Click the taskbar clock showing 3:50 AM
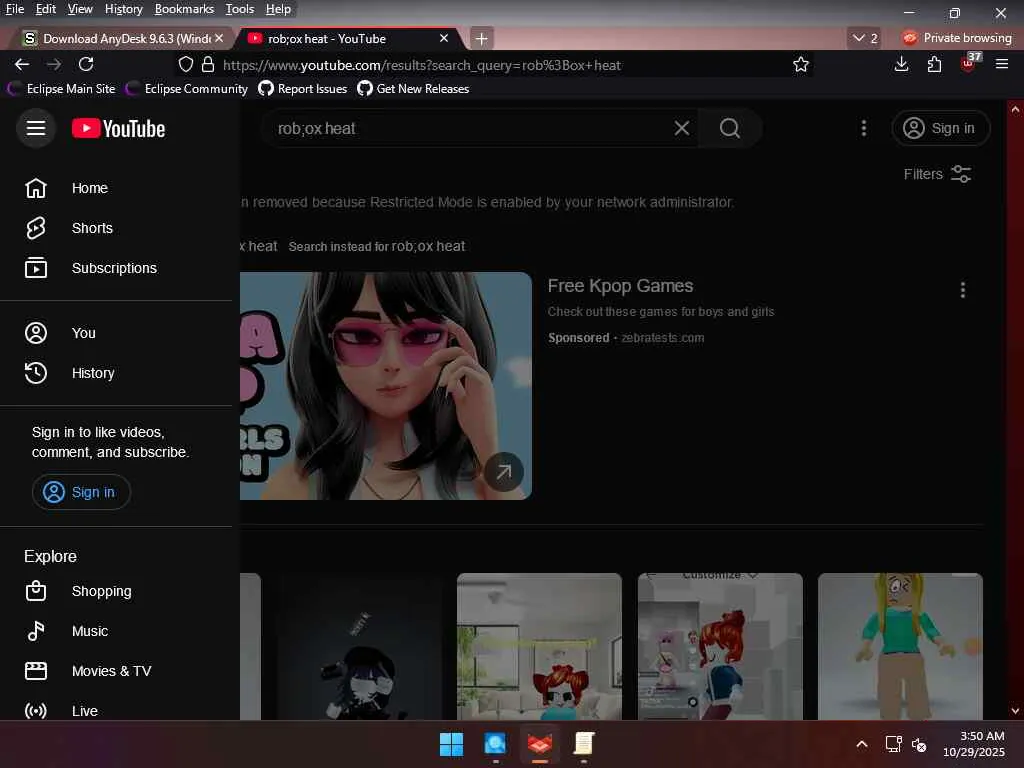The width and height of the screenshot is (1024, 768). click(974, 744)
